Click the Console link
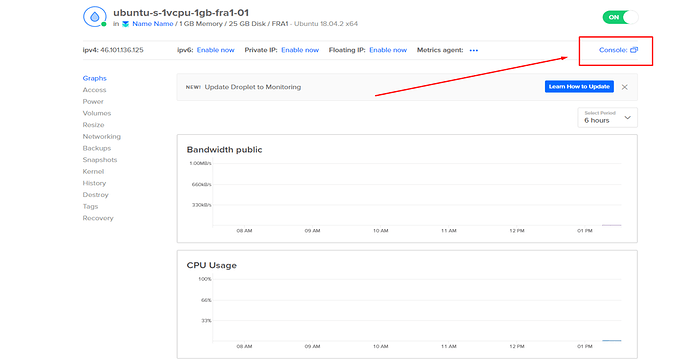The height and width of the screenshot is (364, 690). point(613,50)
